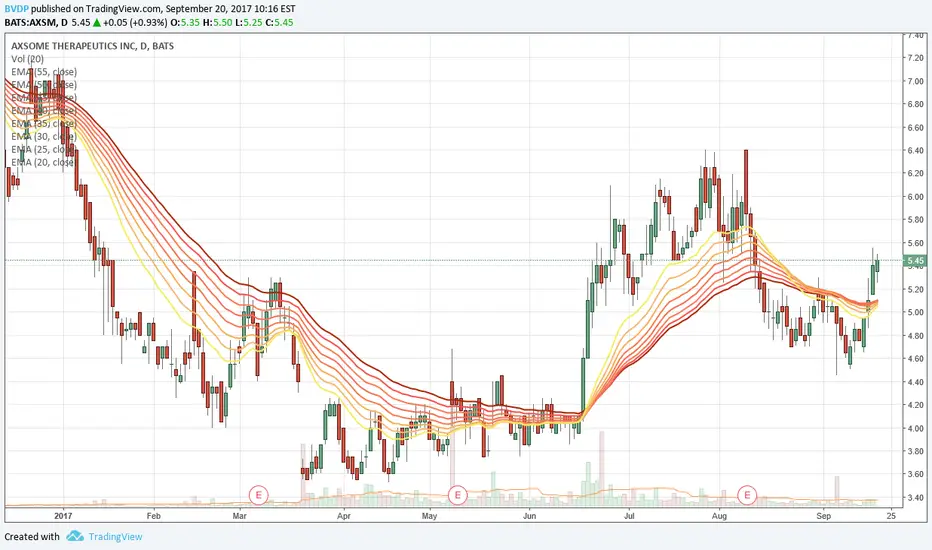932x550 pixels.
Task: Click the 6.40 price axis label
Action: click(915, 150)
